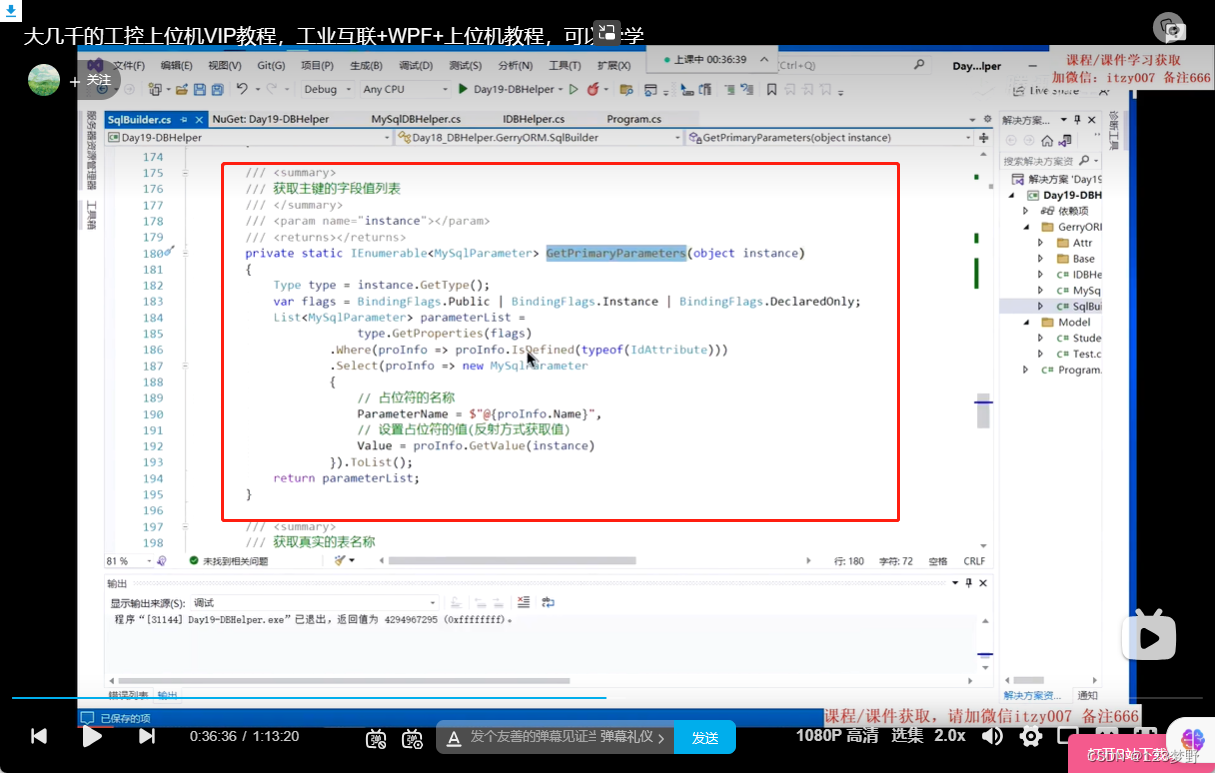This screenshot has height=773, width=1215.
Task: Click the pin icon on the Output panel
Action: (x=969, y=583)
